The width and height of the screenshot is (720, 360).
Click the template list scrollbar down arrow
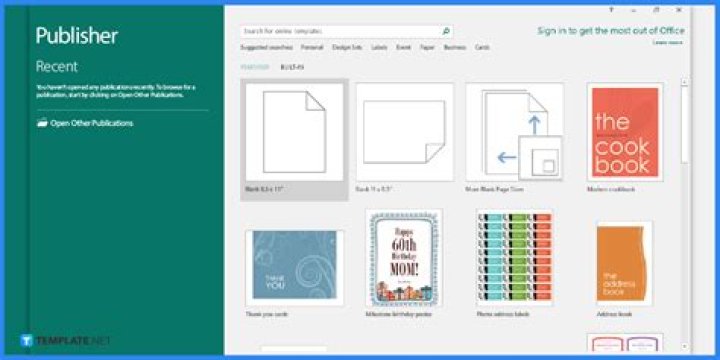685,346
